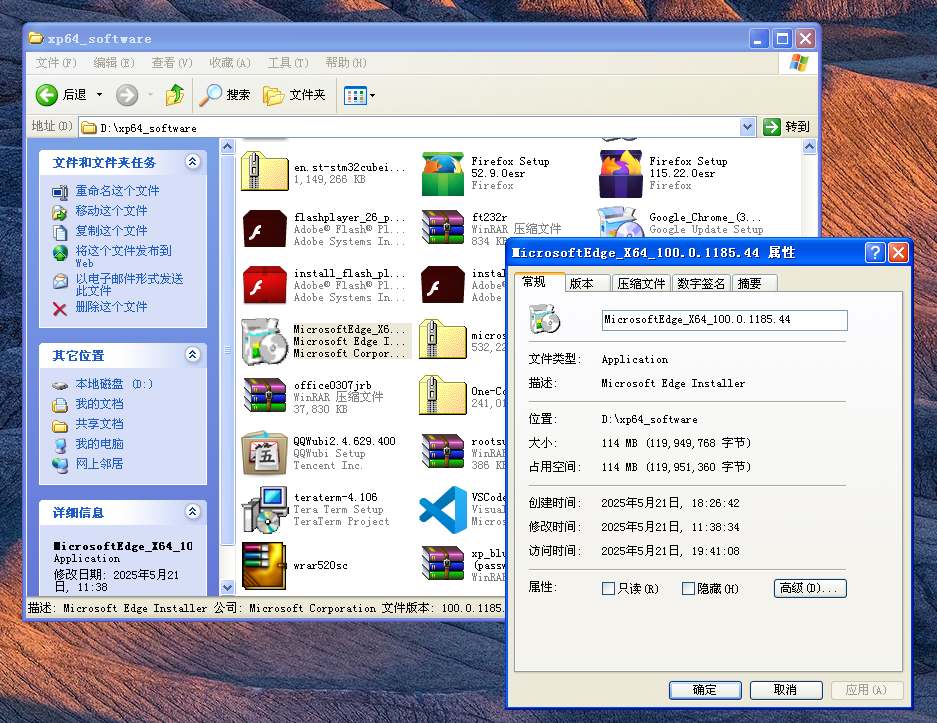Screen dimensions: 937x723
Task: Switch to the Version (版本) tab
Action: click(588, 283)
